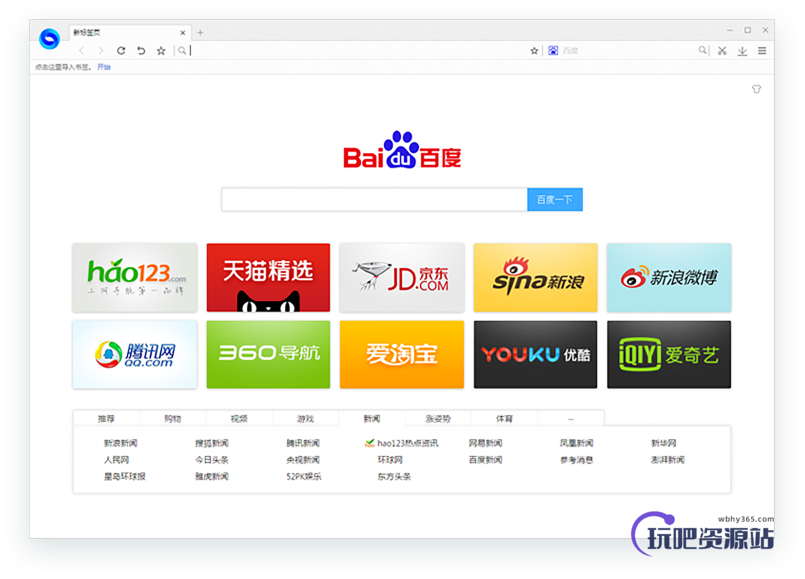Bookmark this page via address bar star
The width and height of the screenshot is (805, 579).
coord(534,50)
